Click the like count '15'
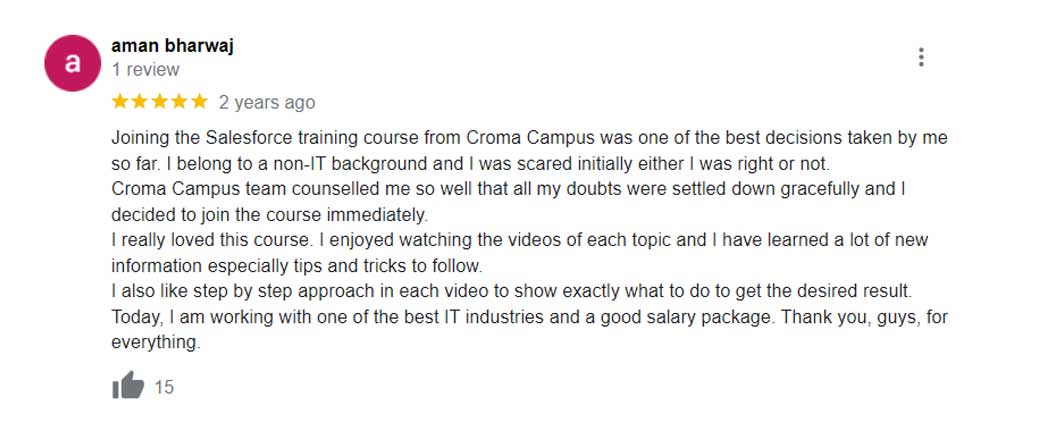 (x=164, y=387)
